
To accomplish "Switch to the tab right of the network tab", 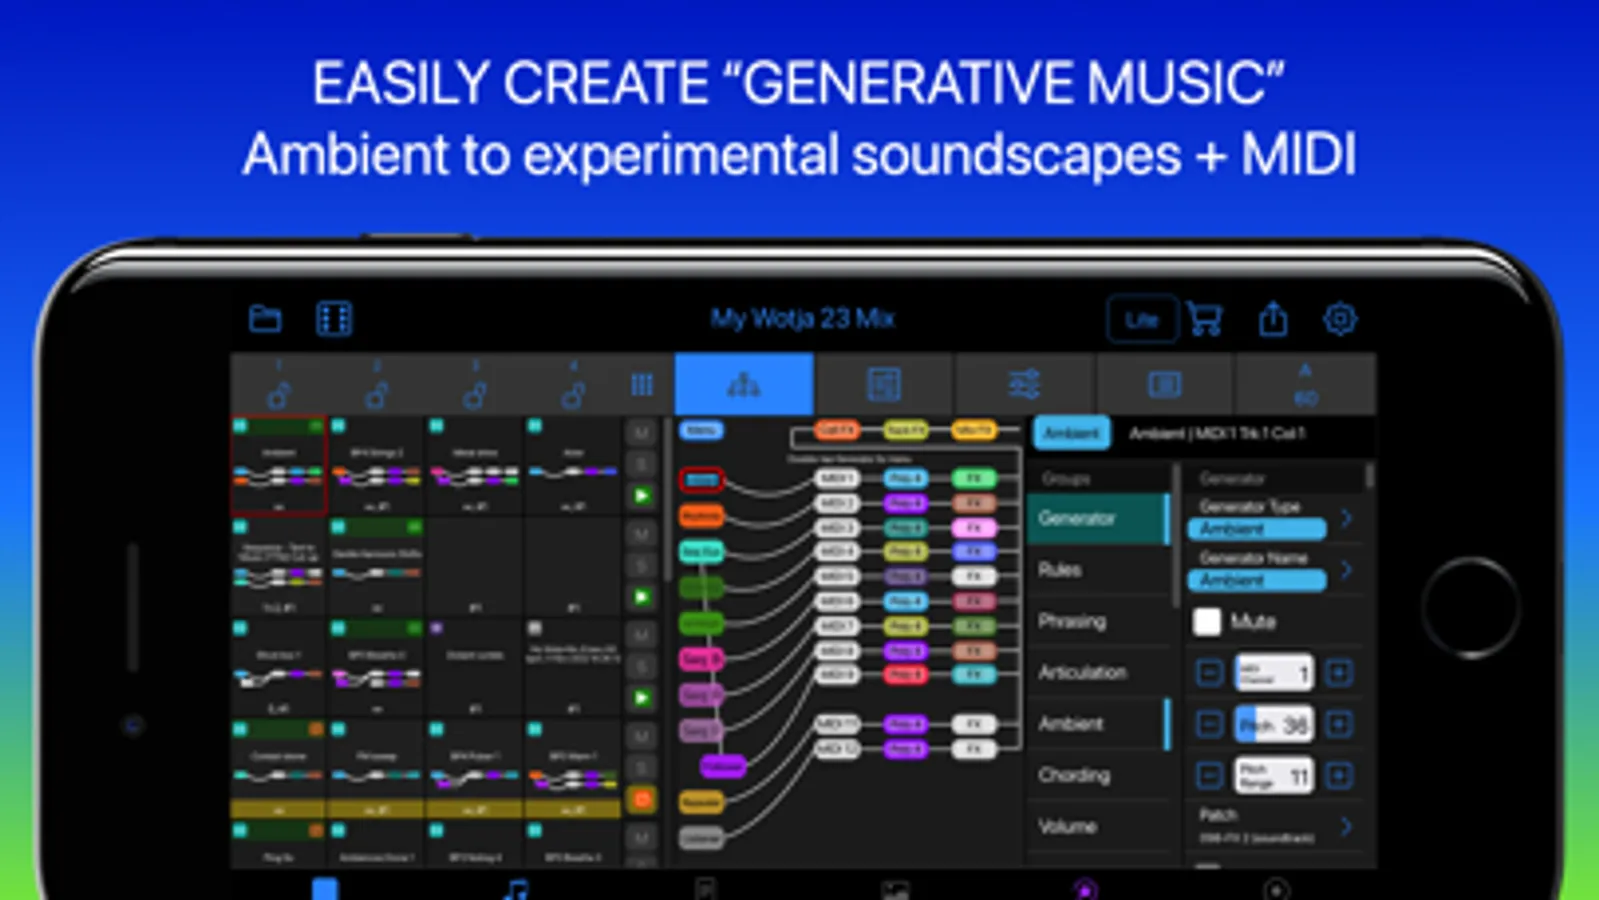I will pos(884,384).
